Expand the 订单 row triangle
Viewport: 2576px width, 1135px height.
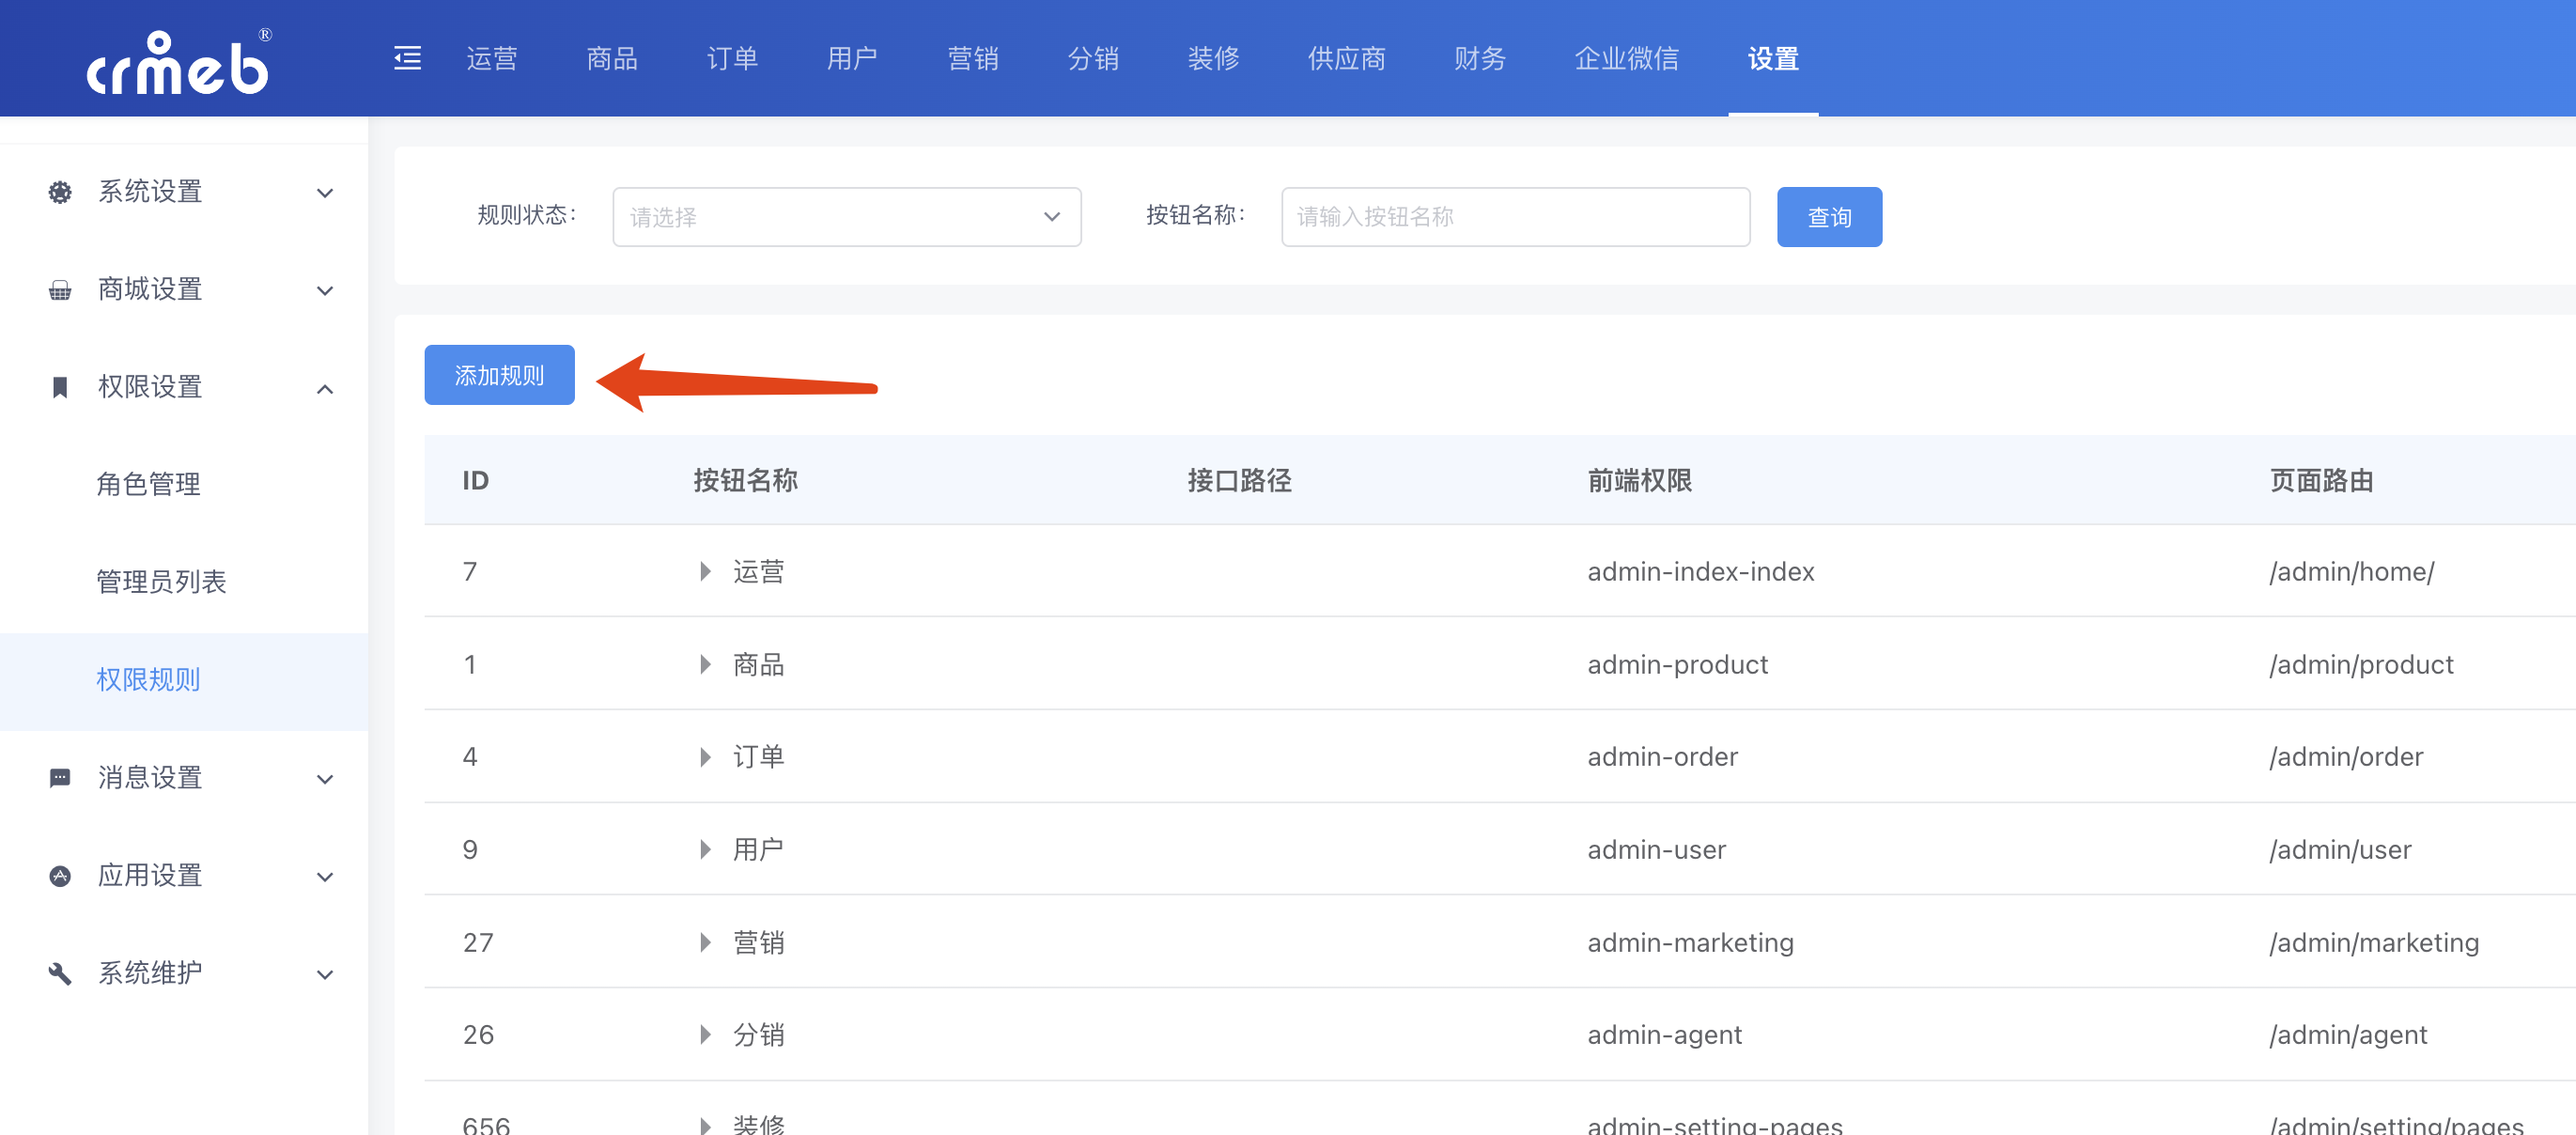click(705, 757)
